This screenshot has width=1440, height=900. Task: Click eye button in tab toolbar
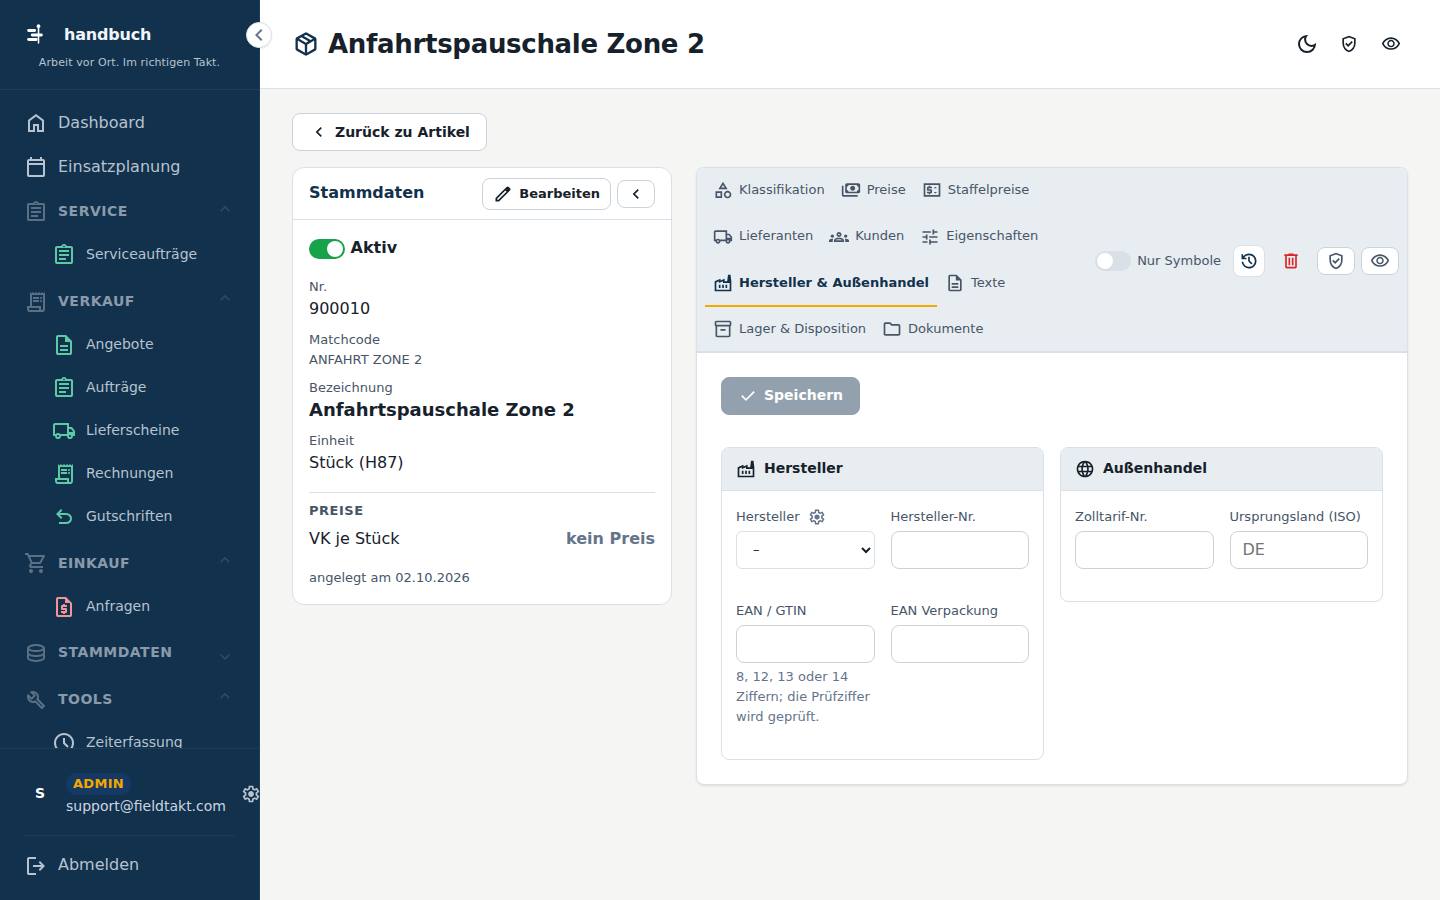[x=1380, y=261]
